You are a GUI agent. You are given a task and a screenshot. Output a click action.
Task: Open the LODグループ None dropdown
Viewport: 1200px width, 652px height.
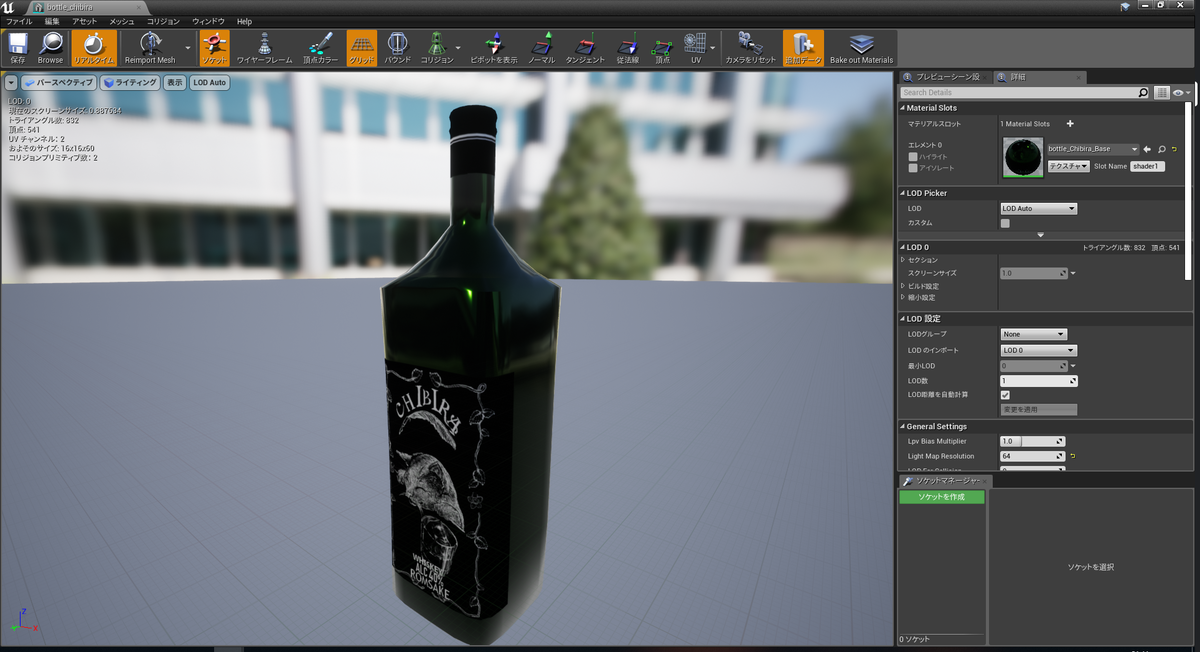tap(1034, 334)
